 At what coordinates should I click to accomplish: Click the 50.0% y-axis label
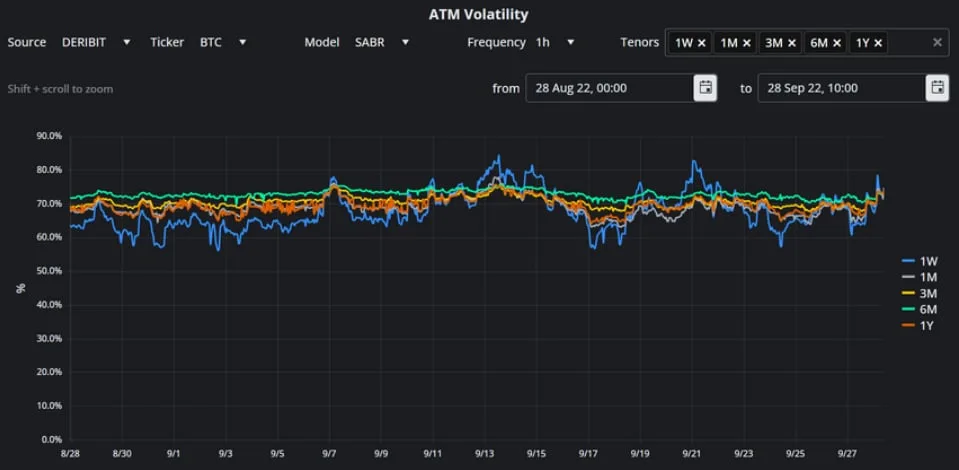tap(49, 270)
